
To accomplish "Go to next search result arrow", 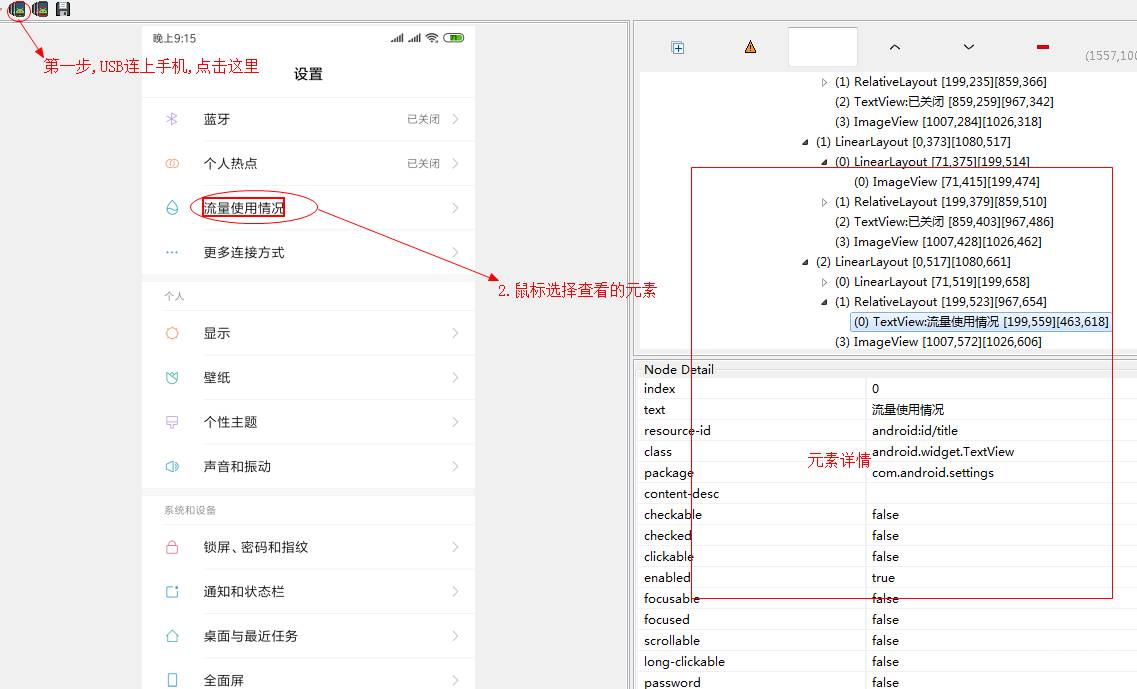I will (969, 47).
